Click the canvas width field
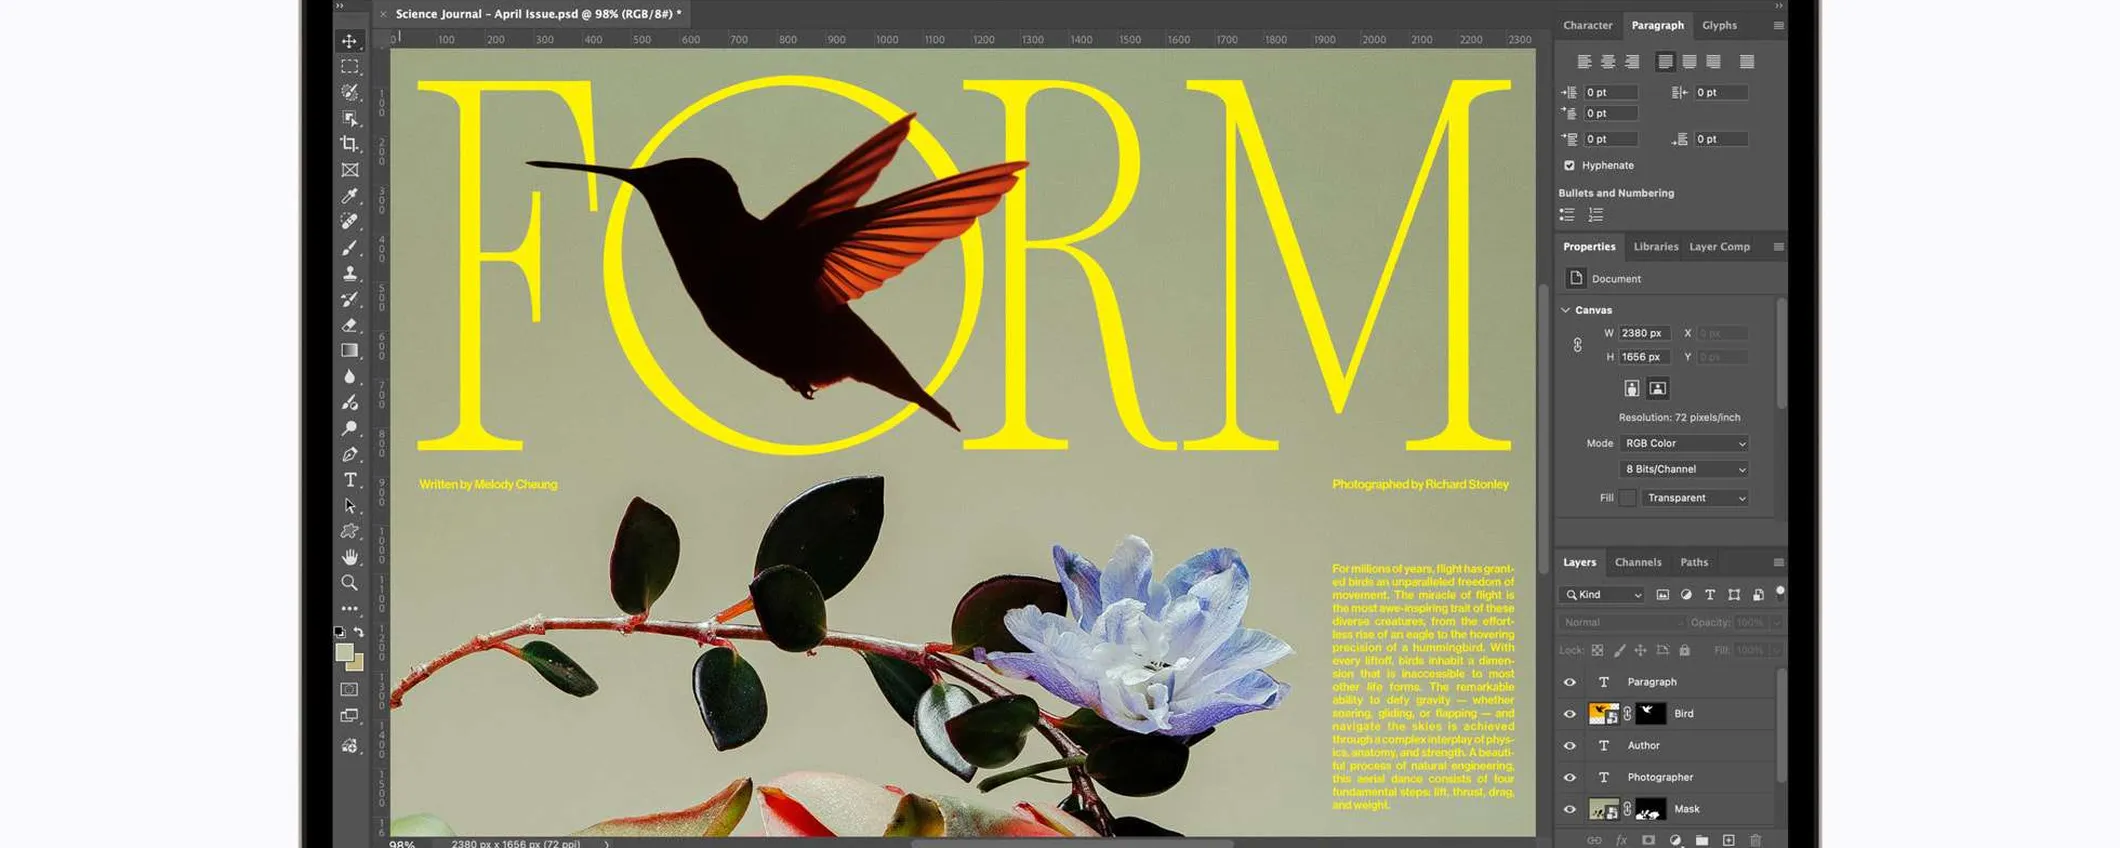 [1644, 333]
